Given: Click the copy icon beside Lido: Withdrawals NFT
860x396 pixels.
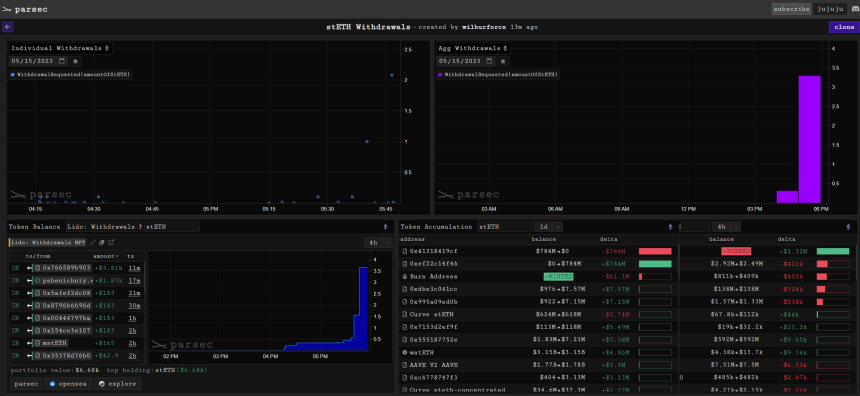Looking at the screenshot, I should coord(102,242).
